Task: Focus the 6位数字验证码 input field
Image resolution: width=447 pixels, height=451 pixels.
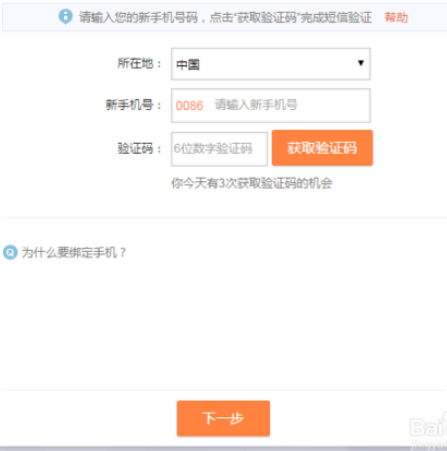Action: pos(219,149)
